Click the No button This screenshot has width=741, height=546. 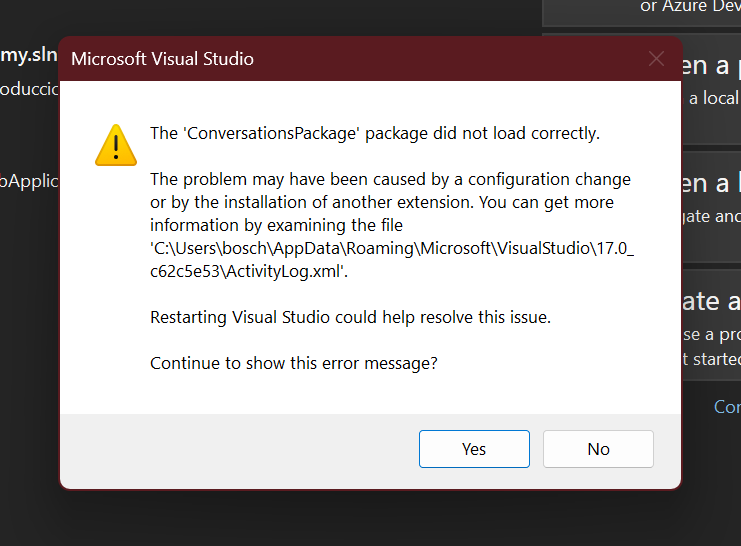point(598,449)
